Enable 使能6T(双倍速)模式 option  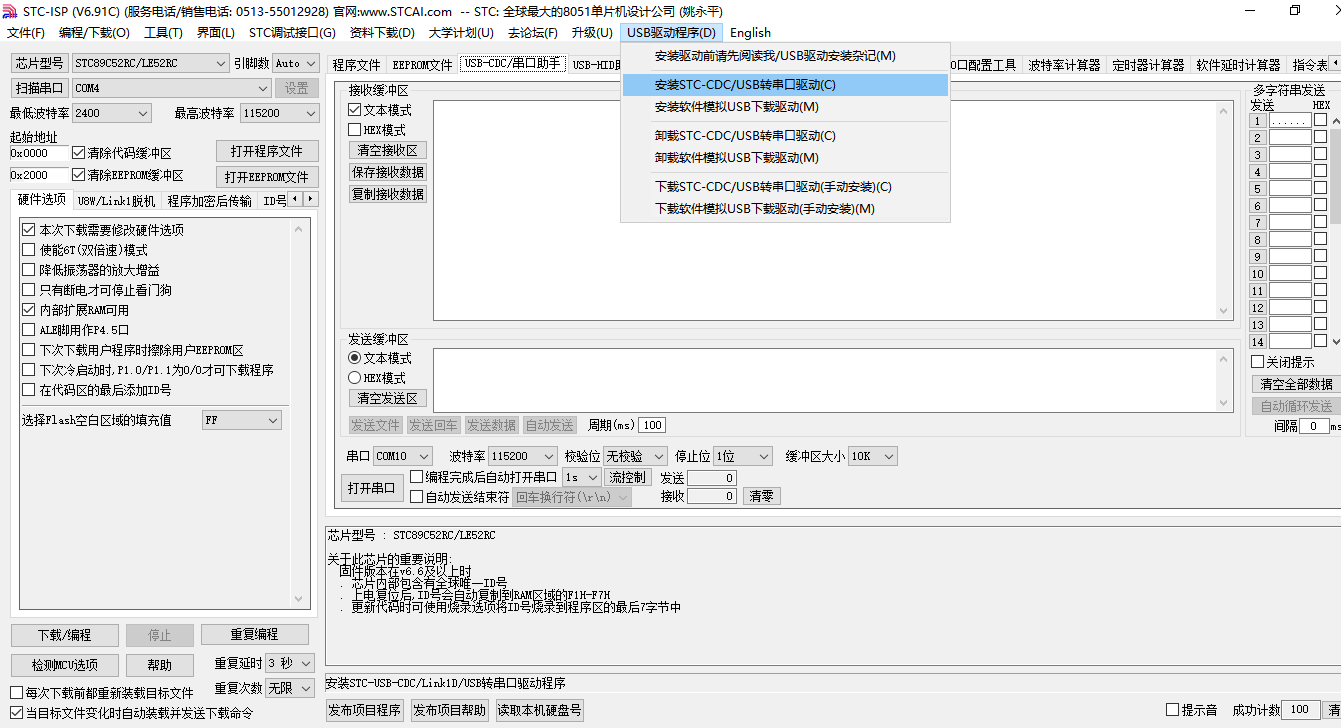pyautogui.click(x=29, y=250)
